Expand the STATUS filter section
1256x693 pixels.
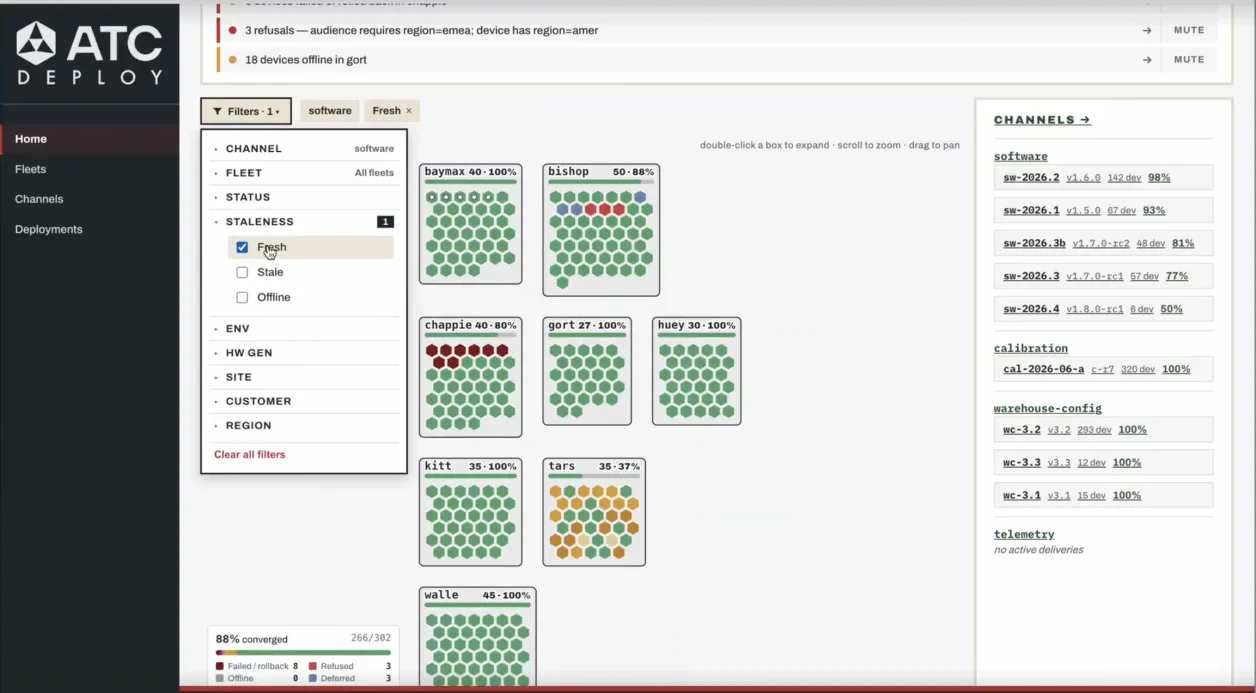click(304, 197)
